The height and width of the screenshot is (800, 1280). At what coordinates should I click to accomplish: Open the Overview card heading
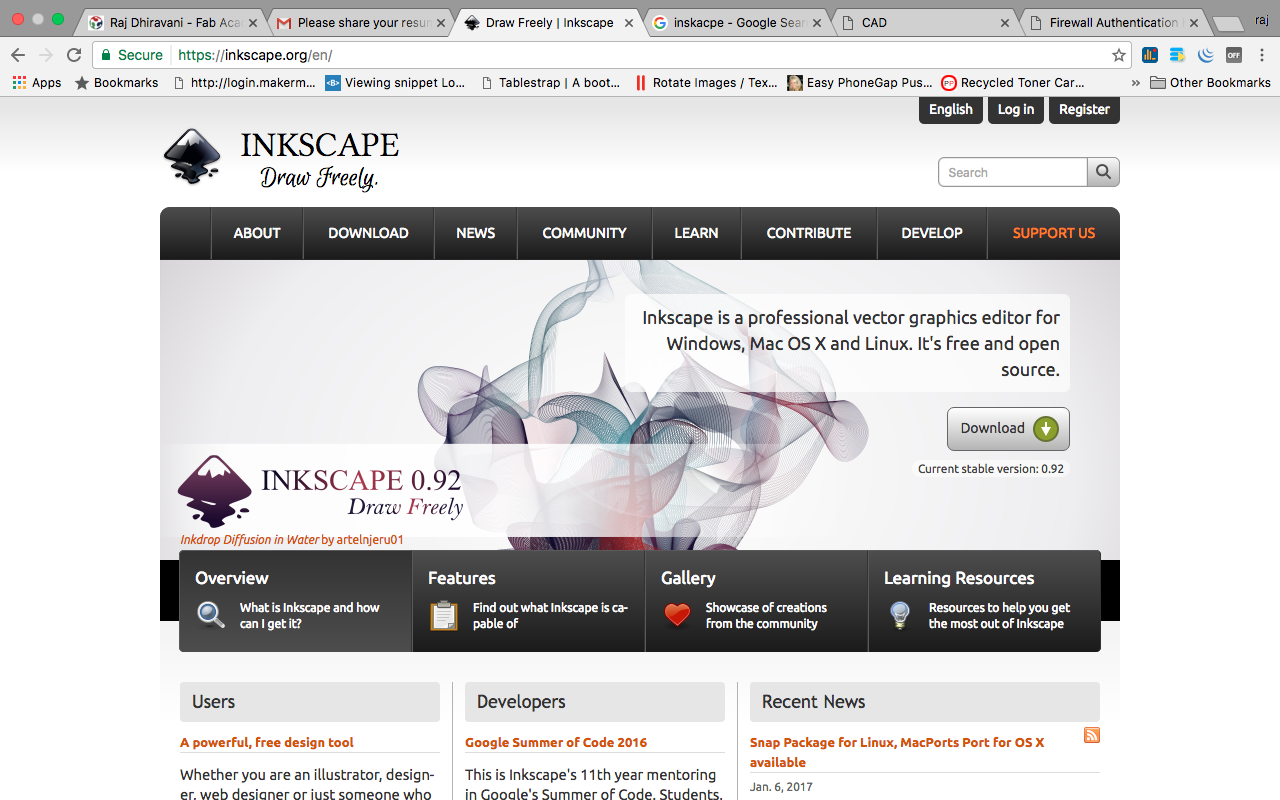point(232,578)
